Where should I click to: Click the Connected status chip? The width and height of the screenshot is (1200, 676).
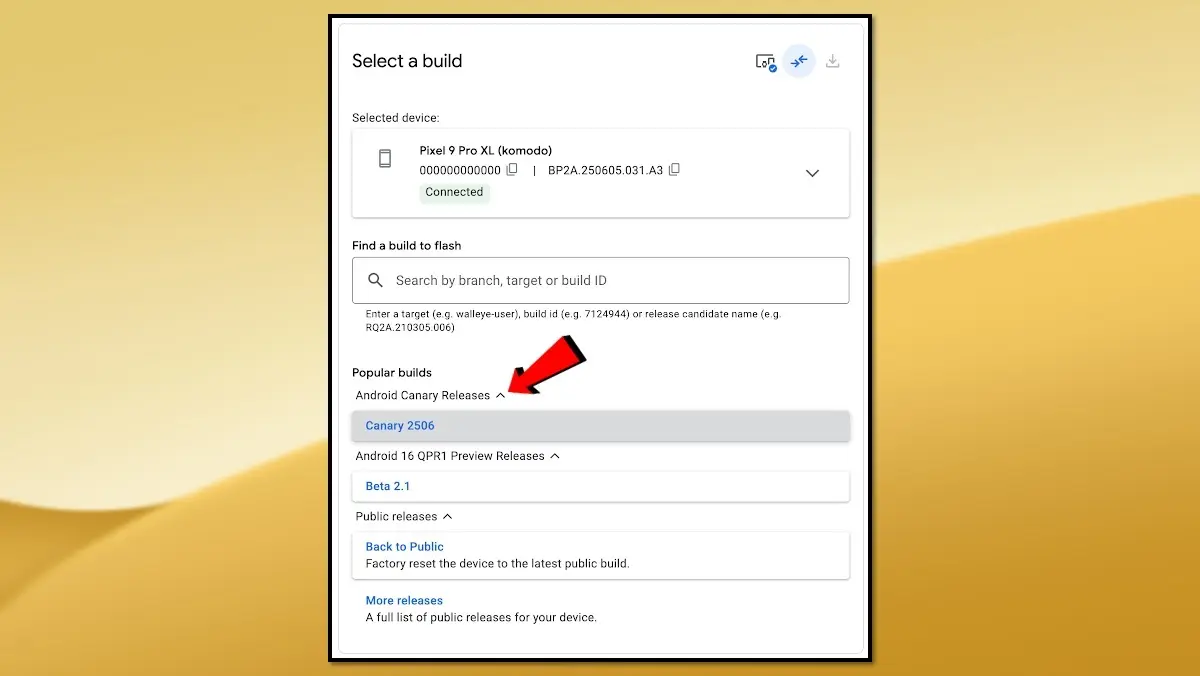pyautogui.click(x=454, y=192)
